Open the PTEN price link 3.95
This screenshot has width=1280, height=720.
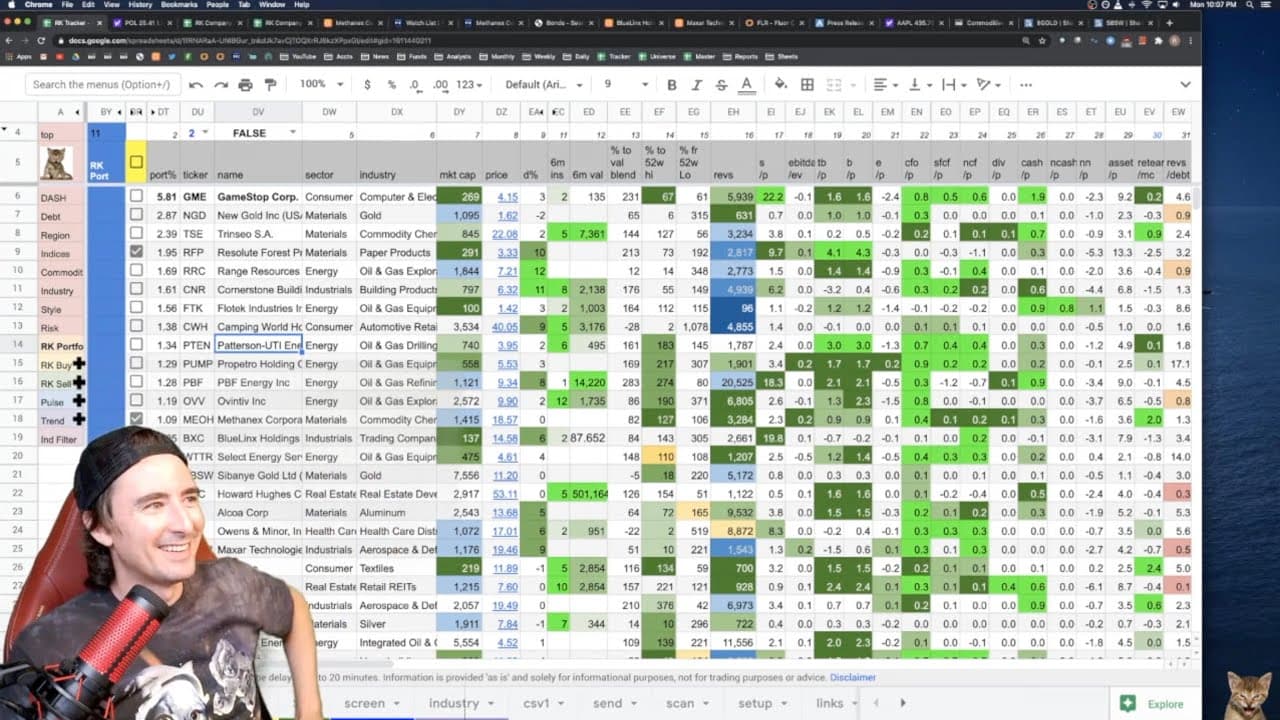pos(508,345)
